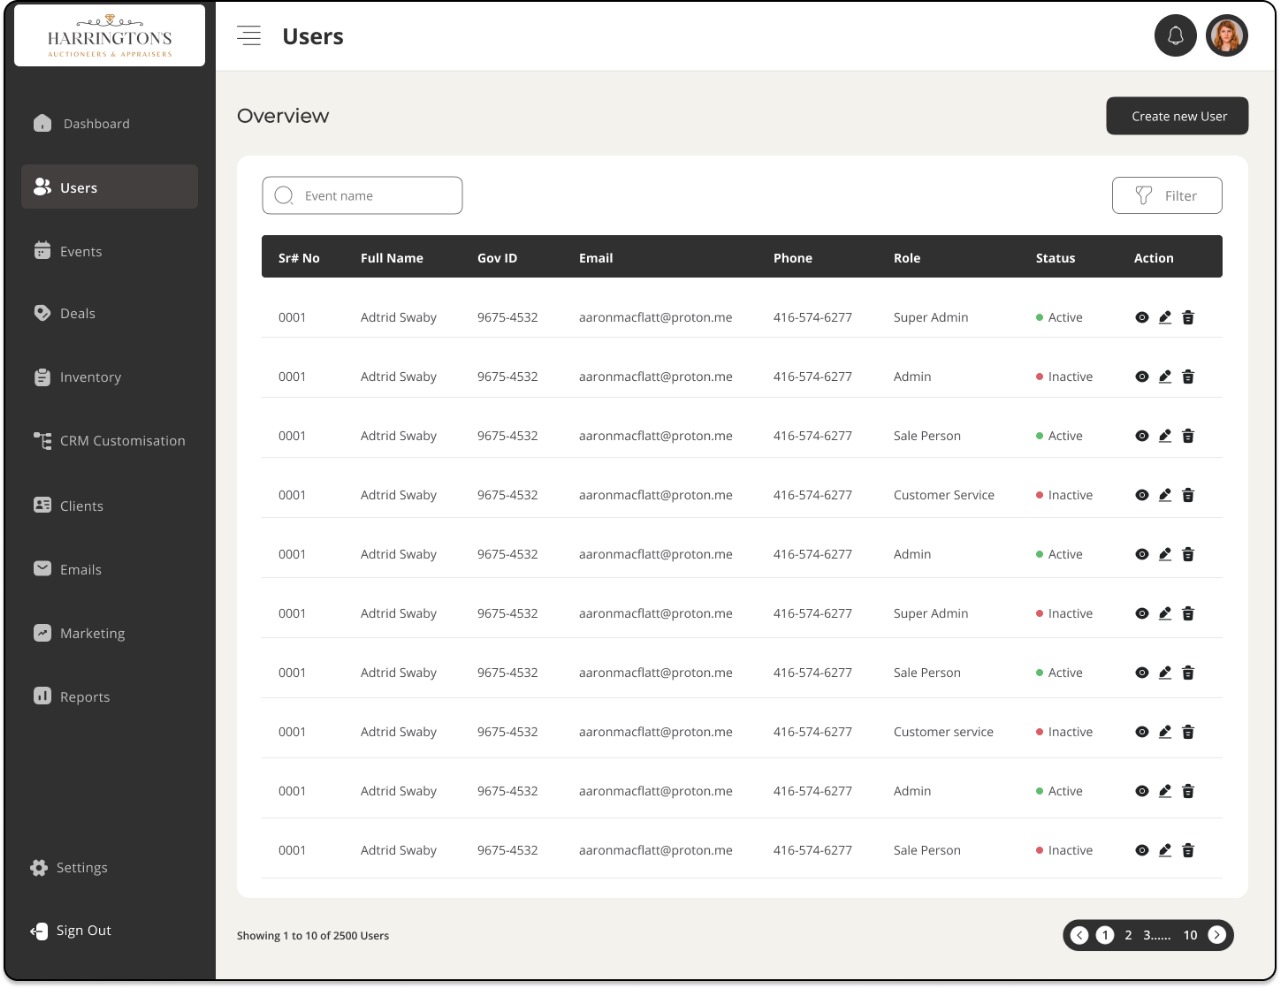Image resolution: width=1280 pixels, height=988 pixels.
Task: Delete the first Super Admin user row
Action: coord(1188,318)
